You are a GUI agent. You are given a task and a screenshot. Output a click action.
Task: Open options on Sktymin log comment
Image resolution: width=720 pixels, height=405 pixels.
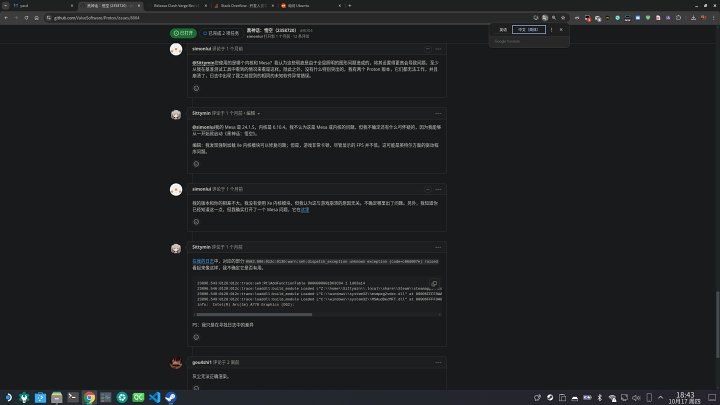click(438, 247)
